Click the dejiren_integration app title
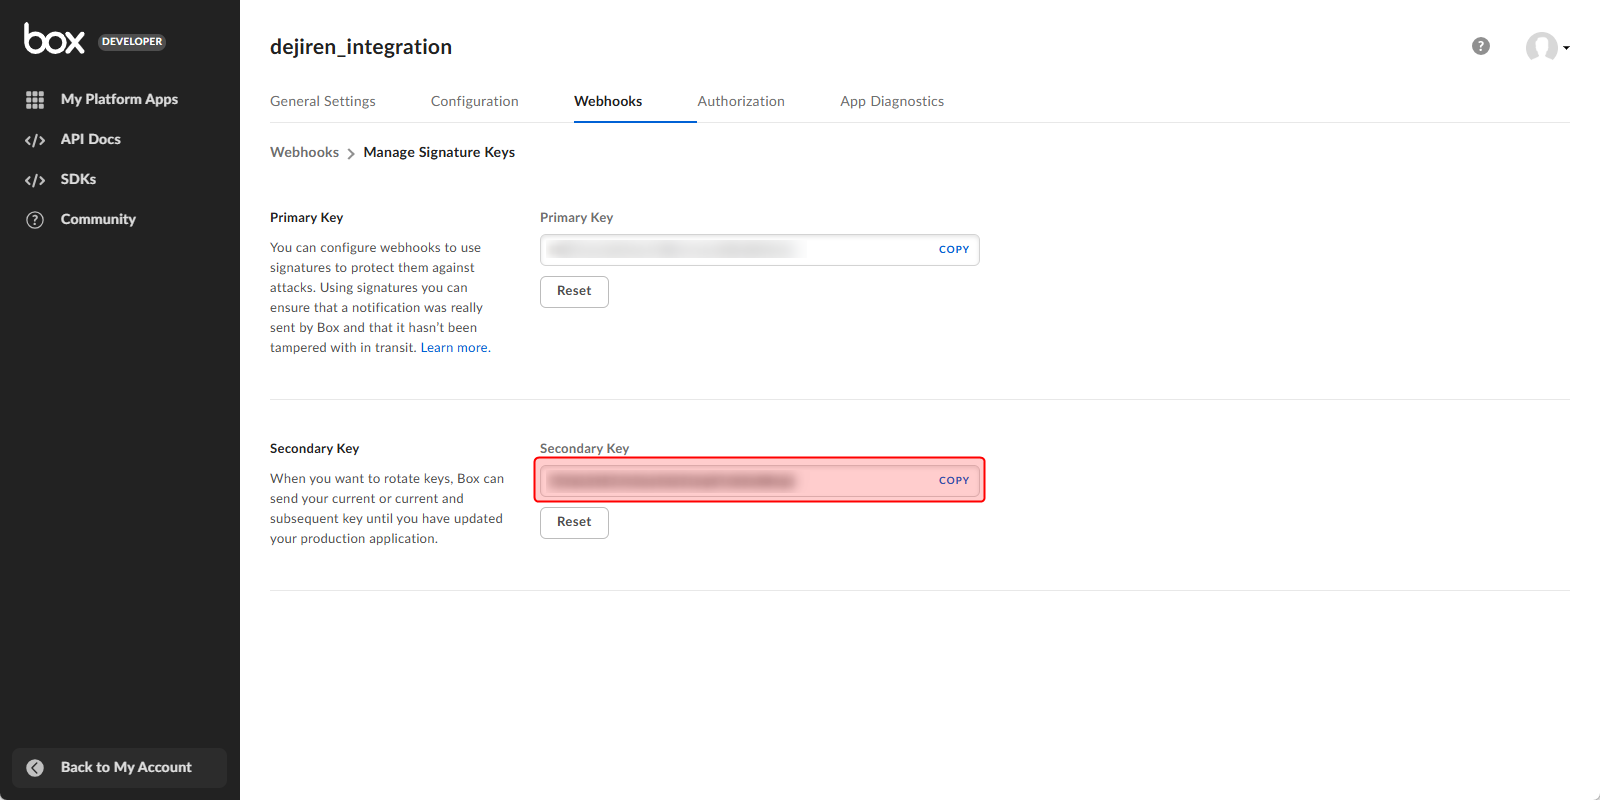Screen dimensions: 1600x800 tap(361, 47)
